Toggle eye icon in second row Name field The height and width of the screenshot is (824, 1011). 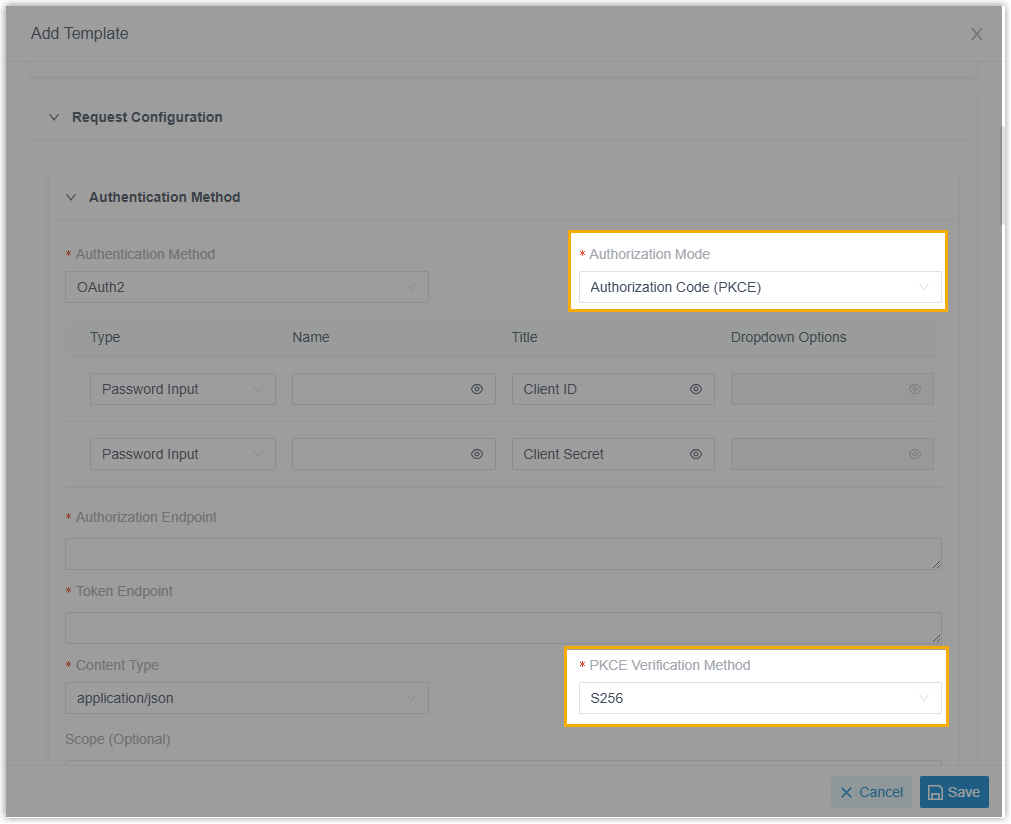[477, 454]
